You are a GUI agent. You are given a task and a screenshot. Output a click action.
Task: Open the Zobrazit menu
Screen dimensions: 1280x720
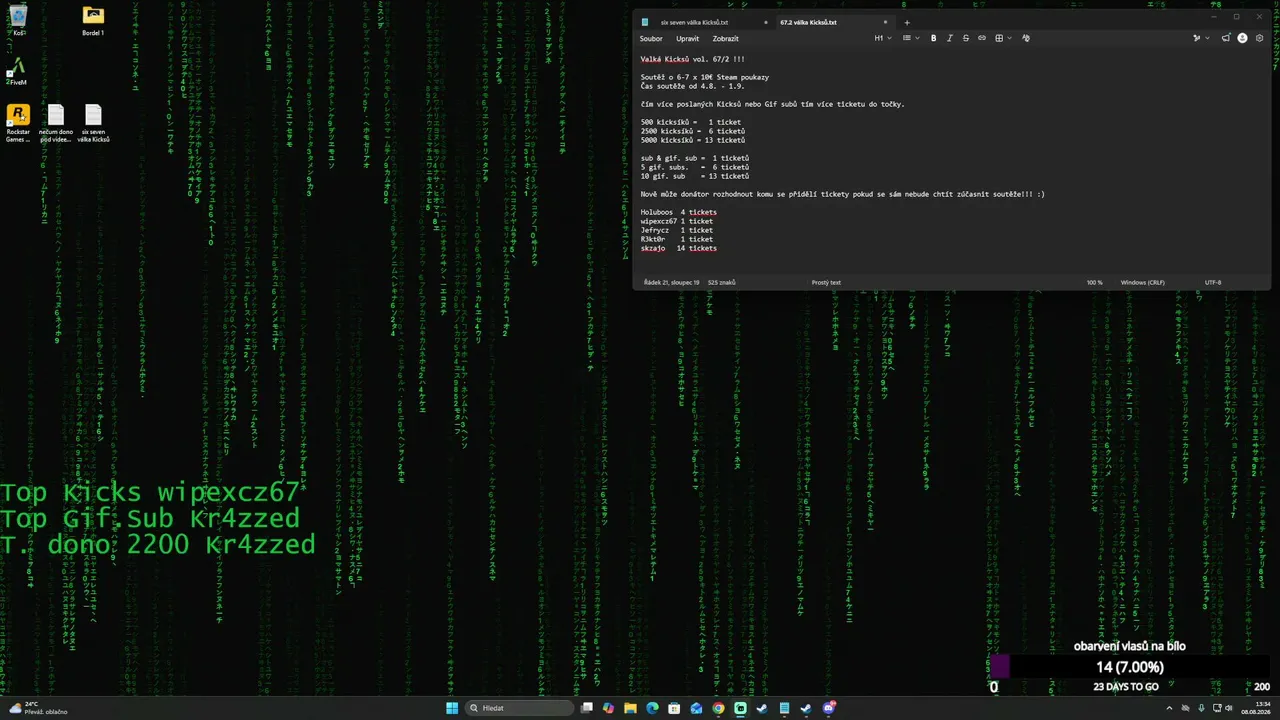click(725, 38)
